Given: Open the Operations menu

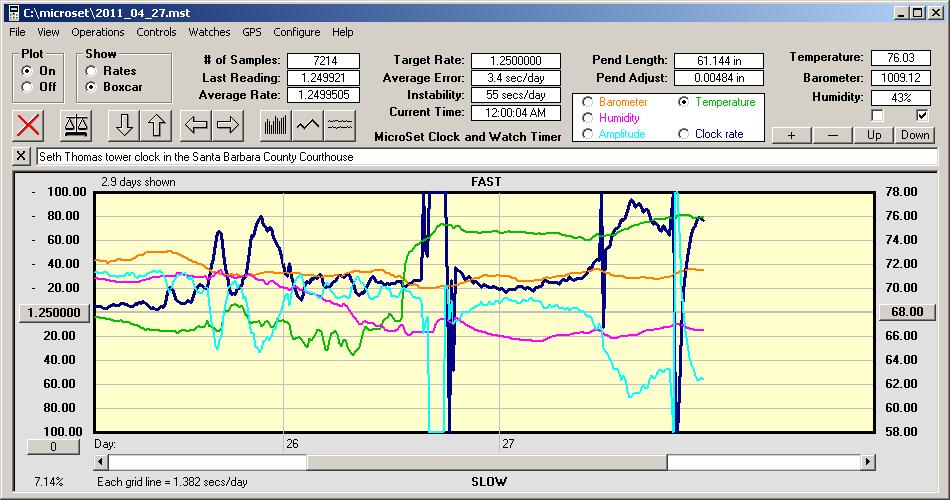Looking at the screenshot, I should [98, 32].
